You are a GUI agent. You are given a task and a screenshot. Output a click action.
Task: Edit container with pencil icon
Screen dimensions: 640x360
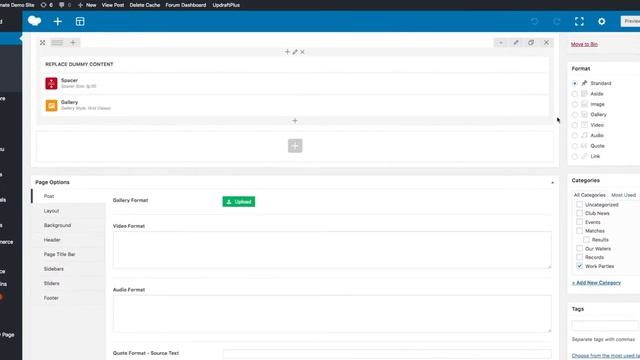pos(516,42)
